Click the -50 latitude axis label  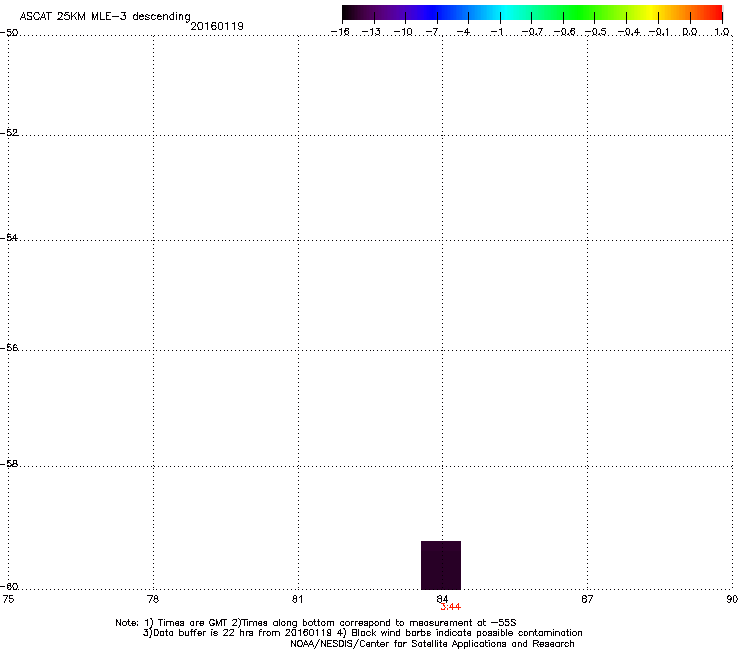coord(9,33)
